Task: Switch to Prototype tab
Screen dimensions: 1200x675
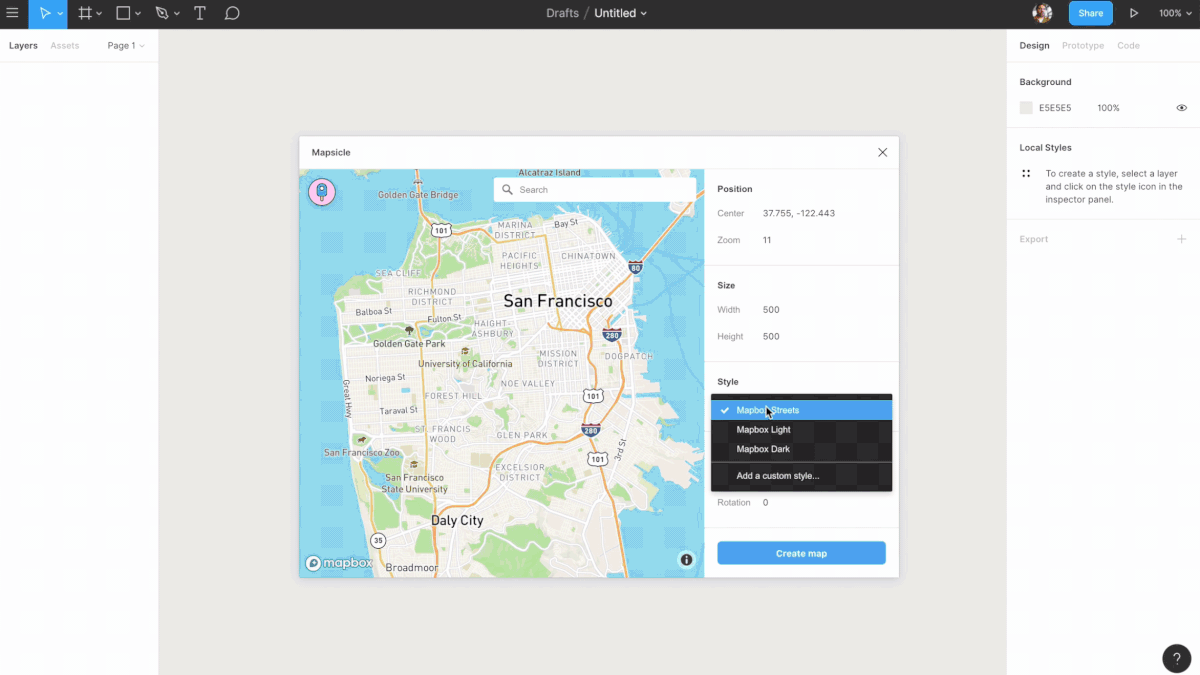Action: tap(1083, 46)
